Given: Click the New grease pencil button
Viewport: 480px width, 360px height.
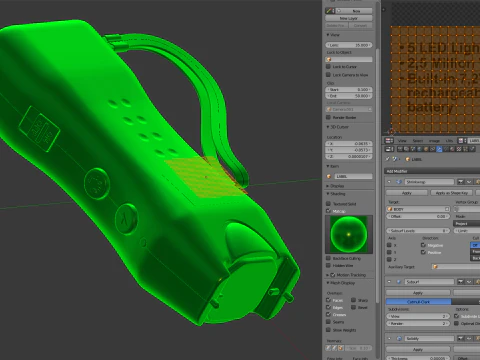Looking at the screenshot, I should [x=354, y=11].
